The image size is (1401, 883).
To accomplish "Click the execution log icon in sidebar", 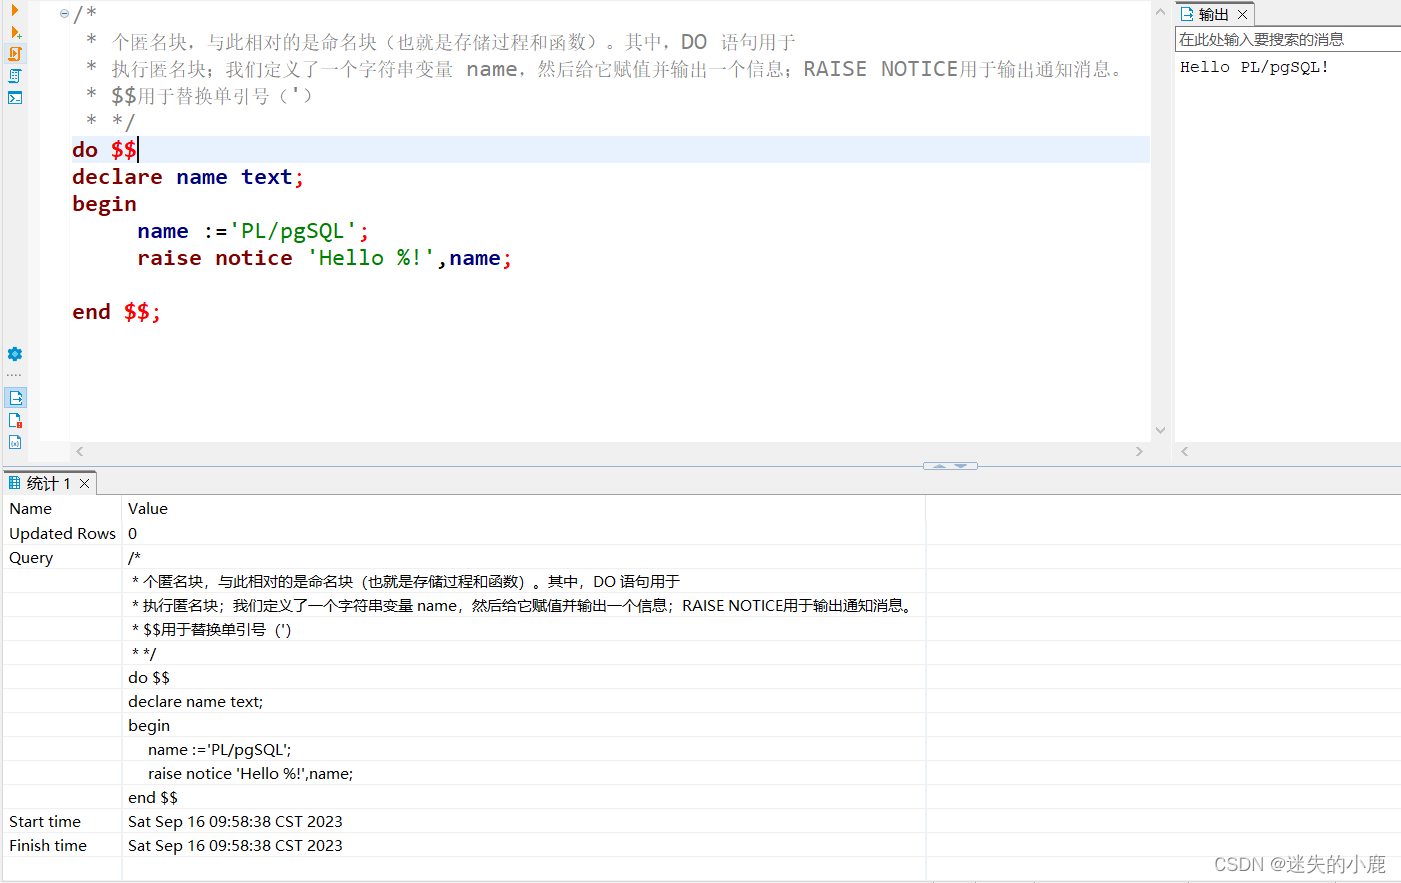I will point(15,420).
